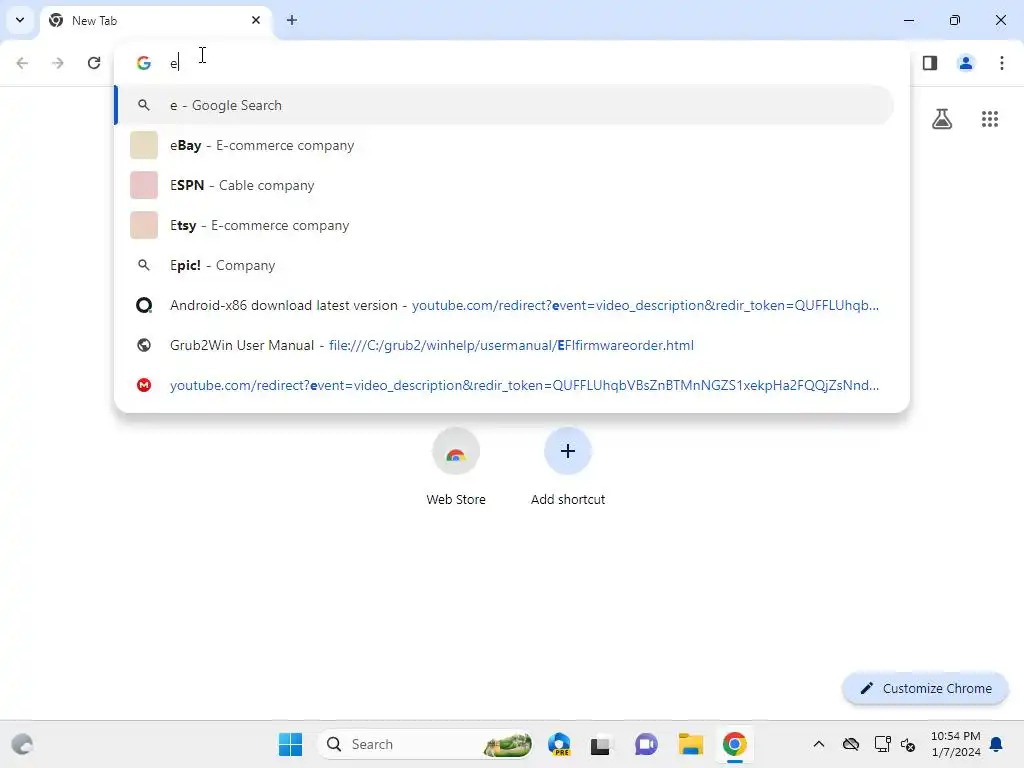Open the tab search dropdown arrow
Viewport: 1024px width, 768px height.
[x=20, y=20]
